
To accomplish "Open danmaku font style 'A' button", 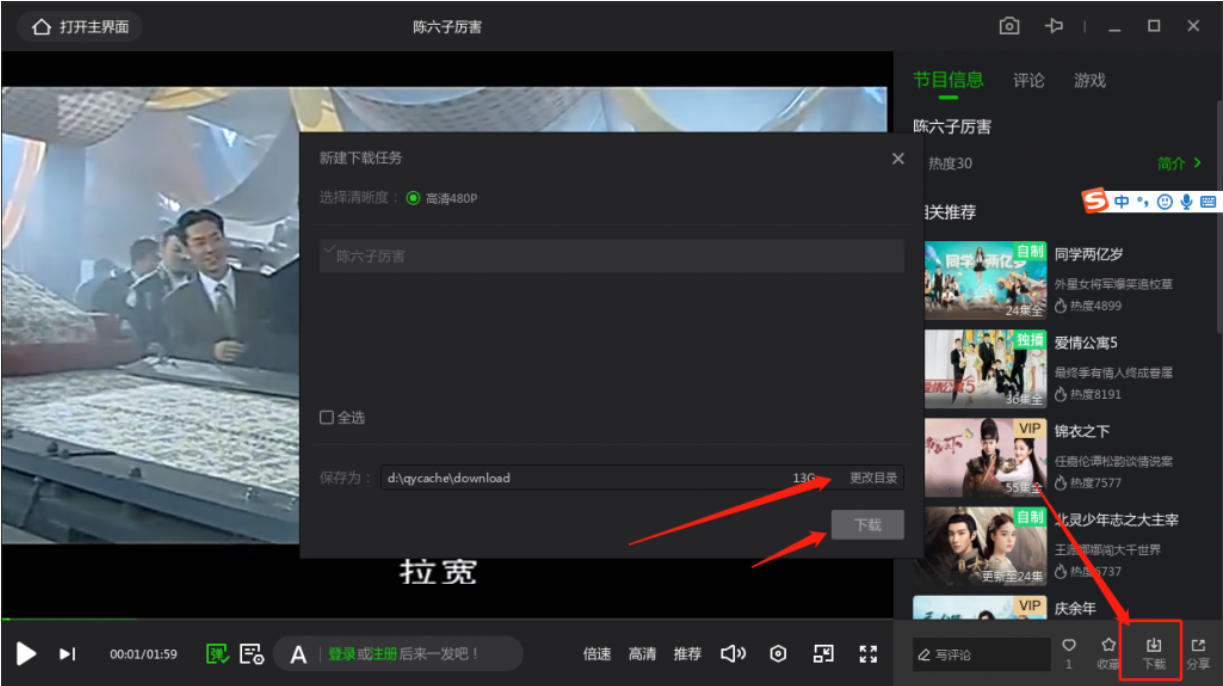I will [298, 655].
